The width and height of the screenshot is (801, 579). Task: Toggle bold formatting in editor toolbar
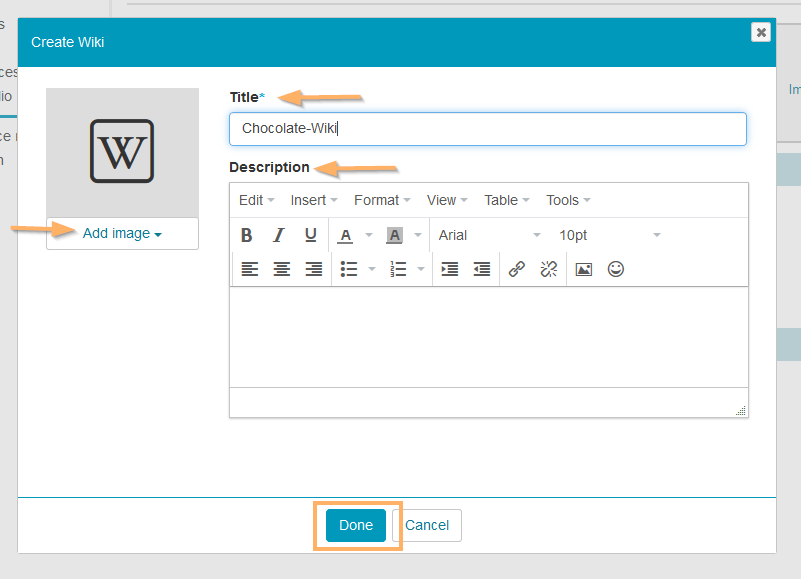pos(247,235)
